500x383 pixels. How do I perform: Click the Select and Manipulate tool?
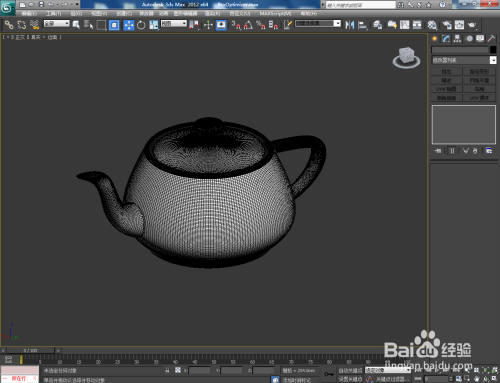tap(208, 25)
